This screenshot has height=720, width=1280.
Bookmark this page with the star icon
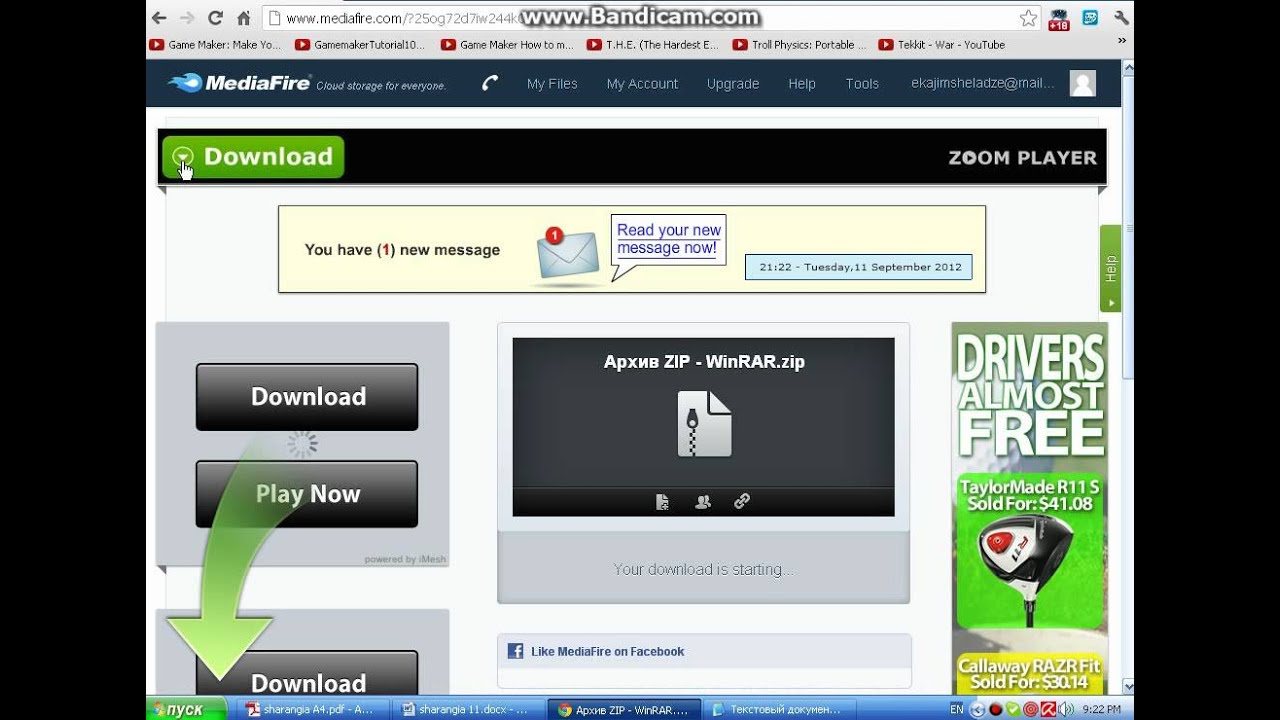1028,18
